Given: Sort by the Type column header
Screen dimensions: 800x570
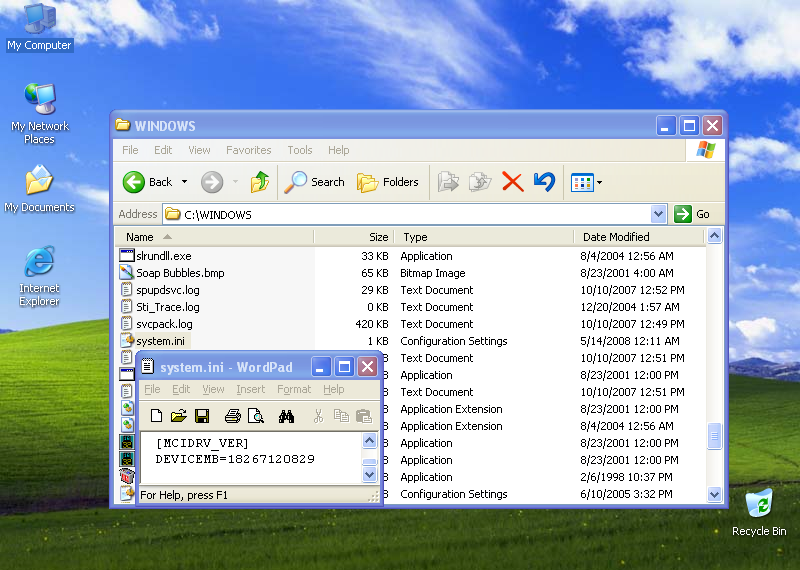Looking at the screenshot, I should (484, 237).
